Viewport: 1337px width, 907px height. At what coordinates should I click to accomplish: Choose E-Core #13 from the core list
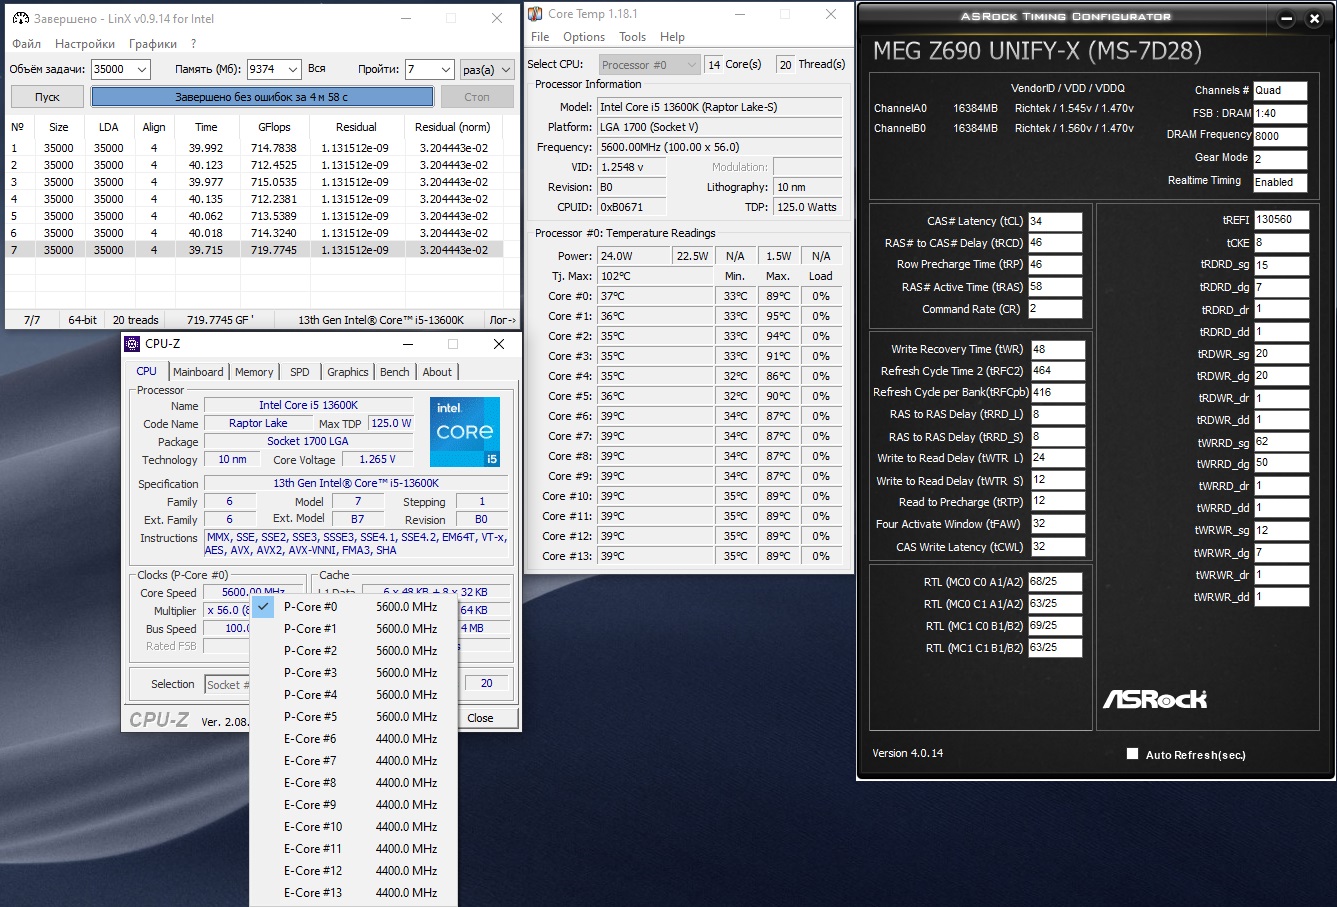click(354, 893)
